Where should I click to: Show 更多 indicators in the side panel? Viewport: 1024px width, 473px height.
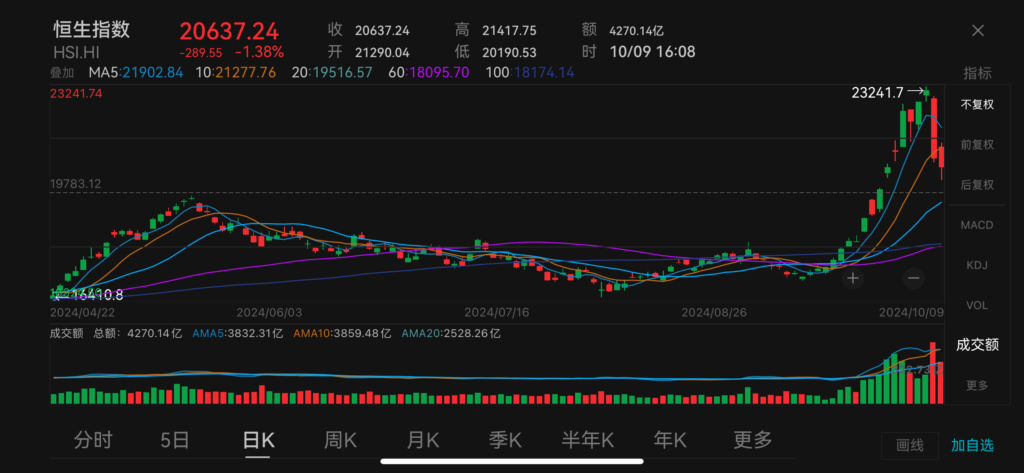(977, 385)
